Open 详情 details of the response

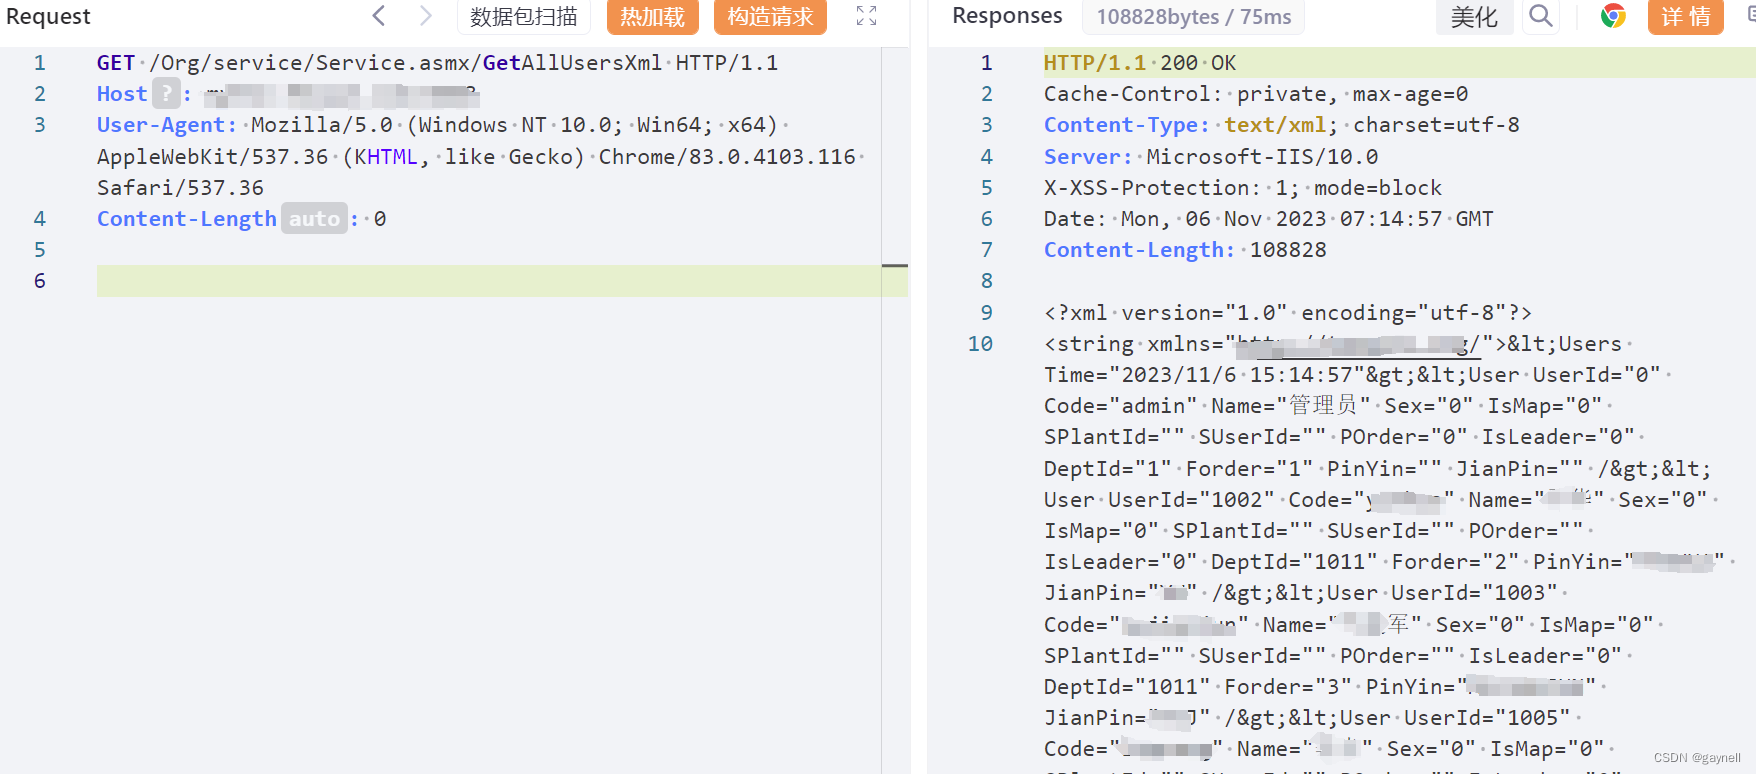coord(1686,17)
